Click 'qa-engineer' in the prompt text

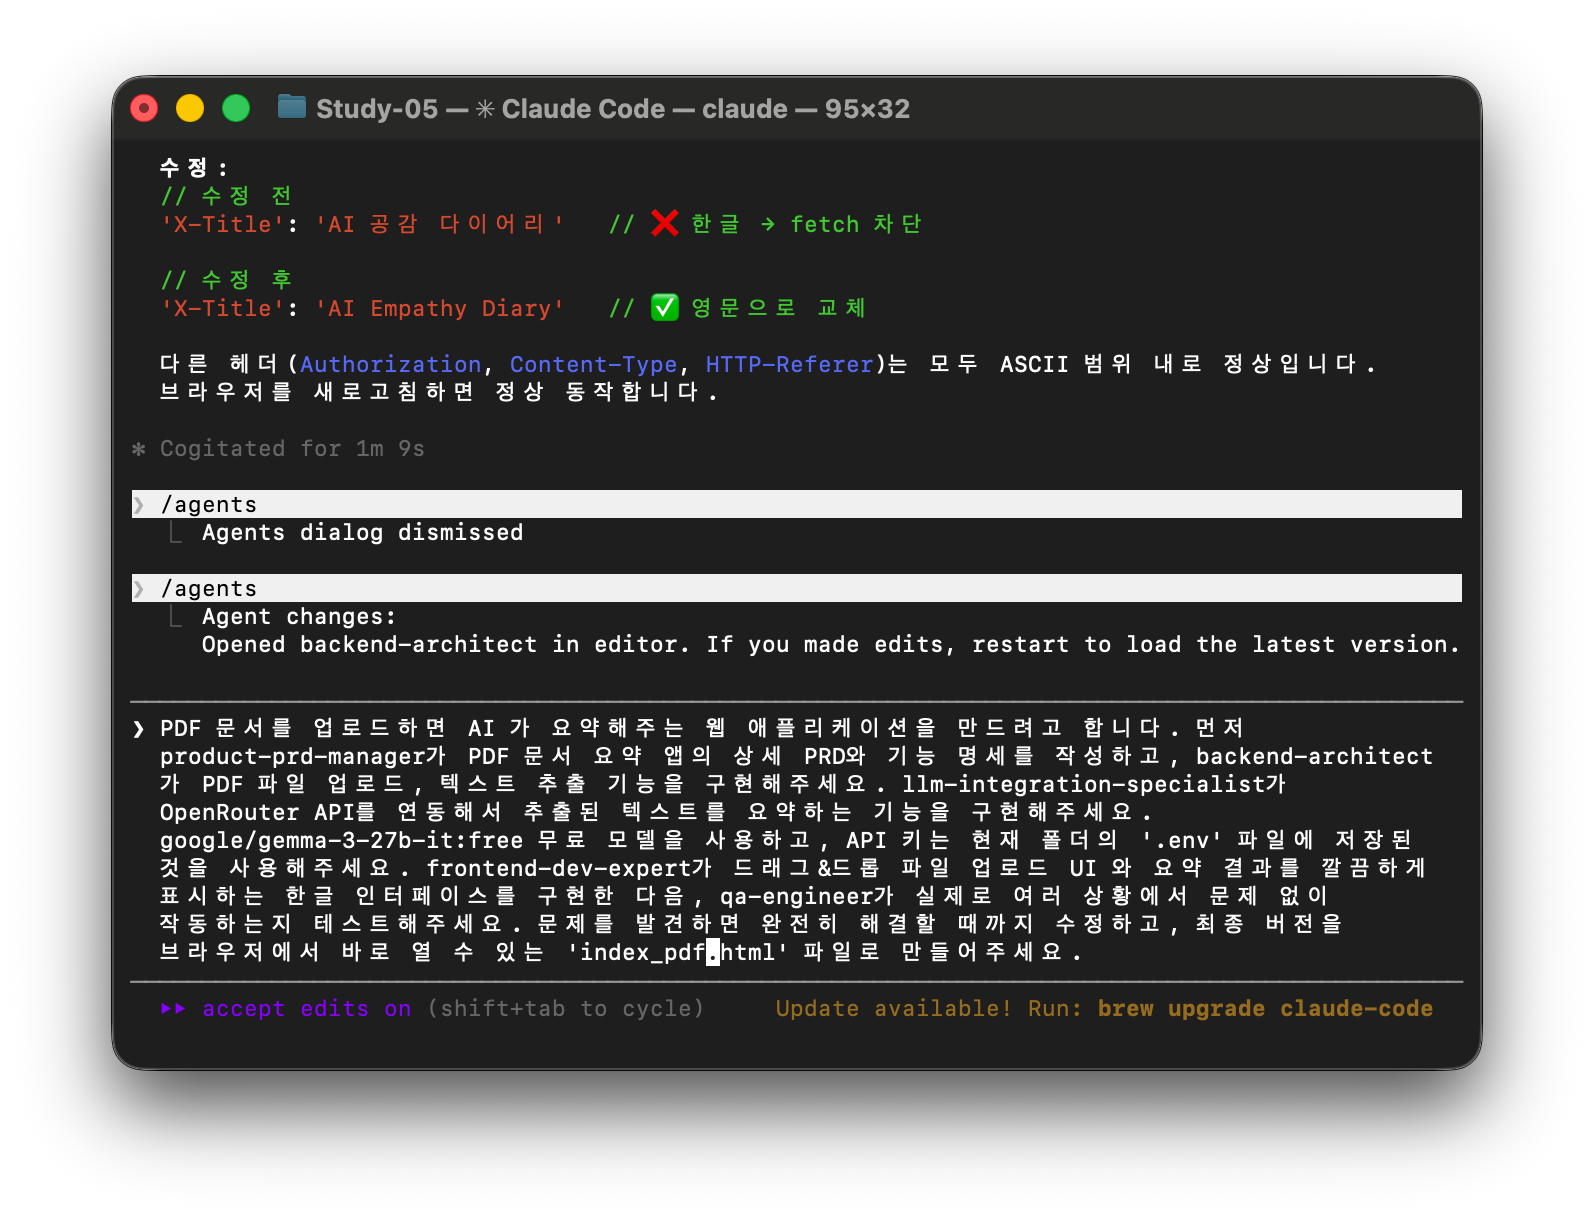(796, 896)
